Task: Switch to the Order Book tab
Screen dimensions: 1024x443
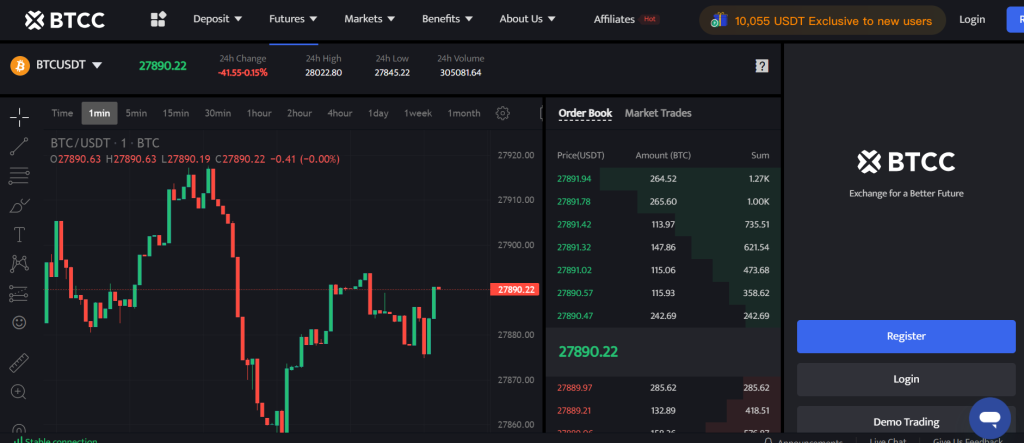Action: coord(585,113)
